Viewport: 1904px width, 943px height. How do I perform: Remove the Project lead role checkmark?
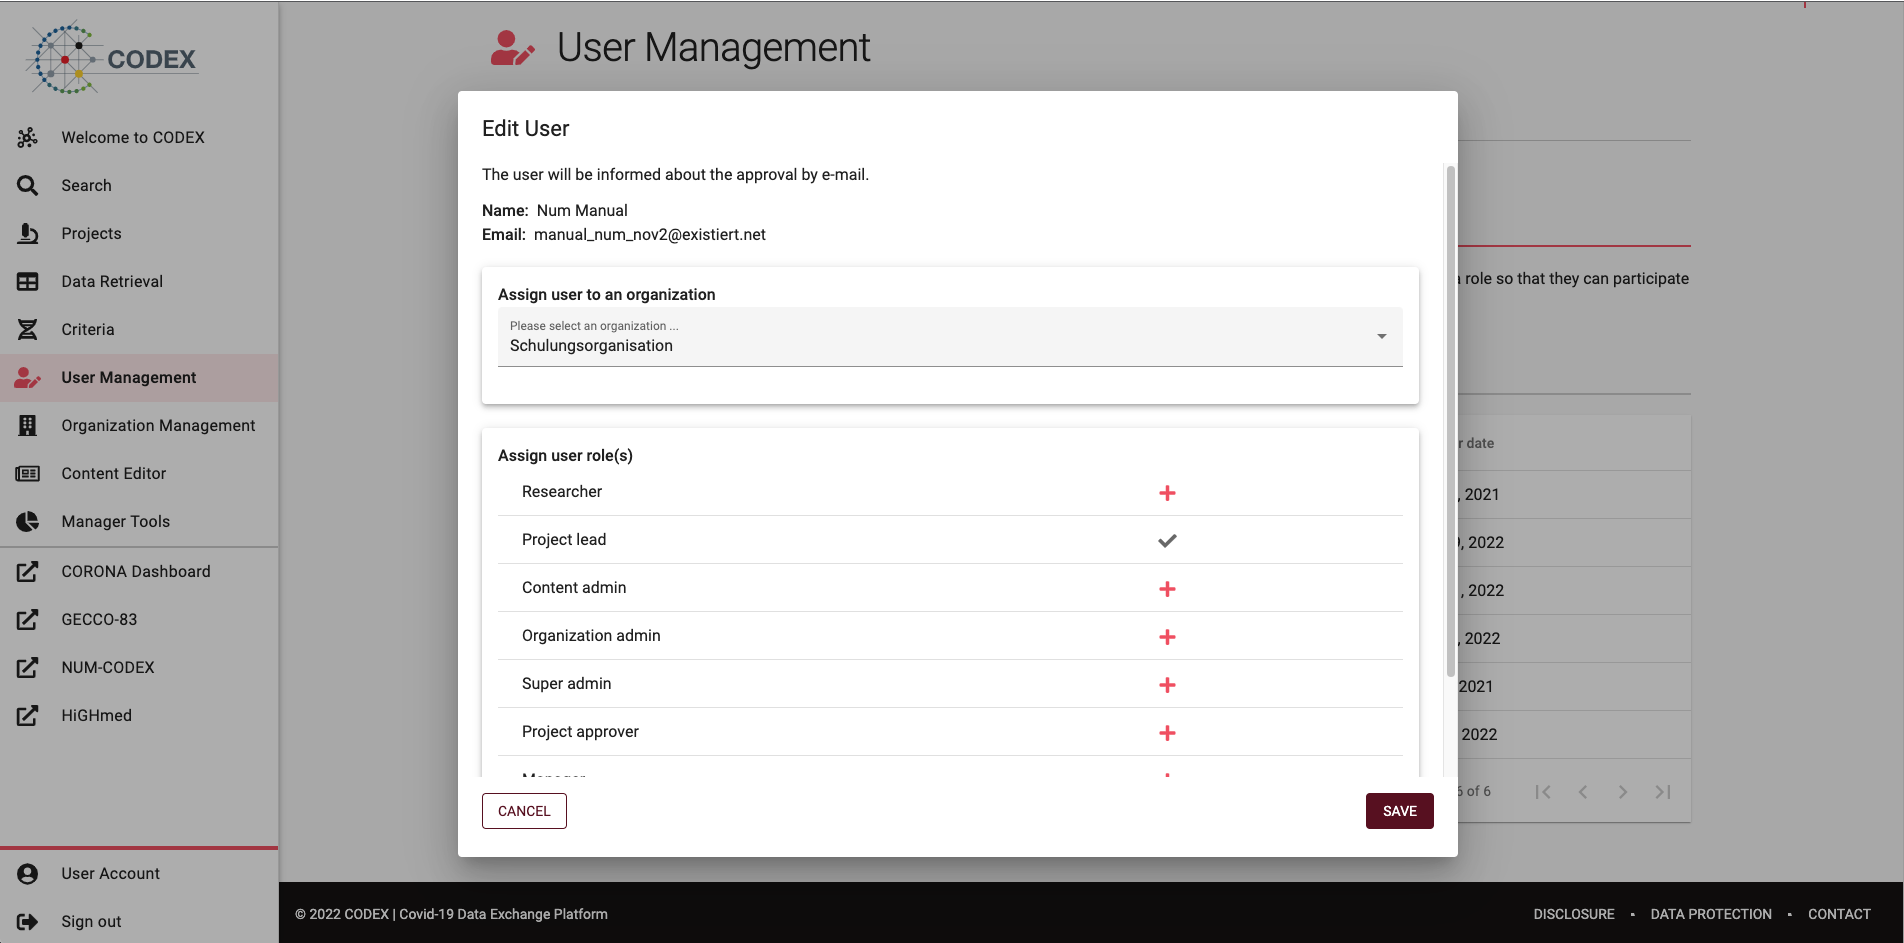coord(1167,541)
